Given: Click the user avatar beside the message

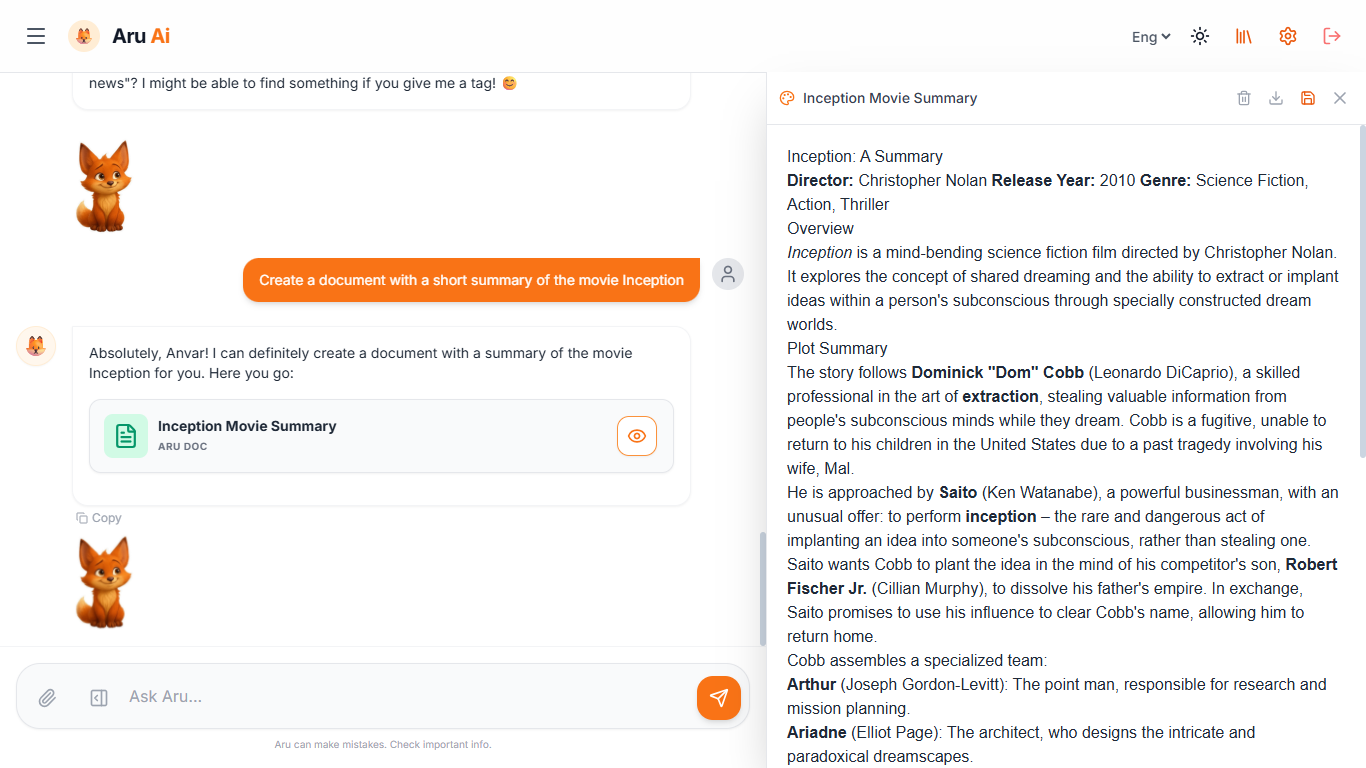Looking at the screenshot, I should coord(728,274).
